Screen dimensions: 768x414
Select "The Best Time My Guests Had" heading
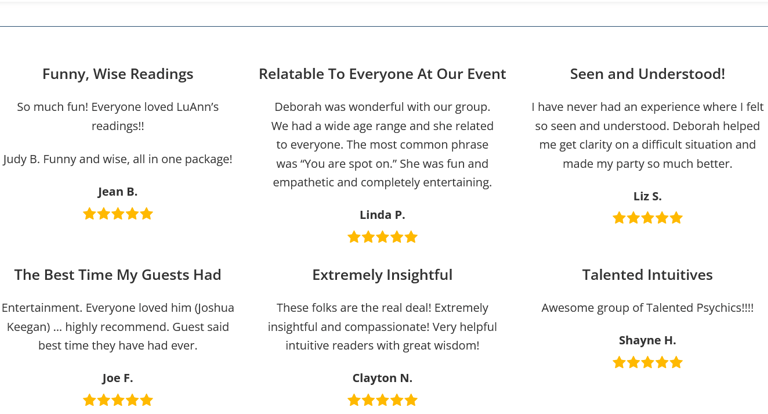pyautogui.click(x=118, y=275)
